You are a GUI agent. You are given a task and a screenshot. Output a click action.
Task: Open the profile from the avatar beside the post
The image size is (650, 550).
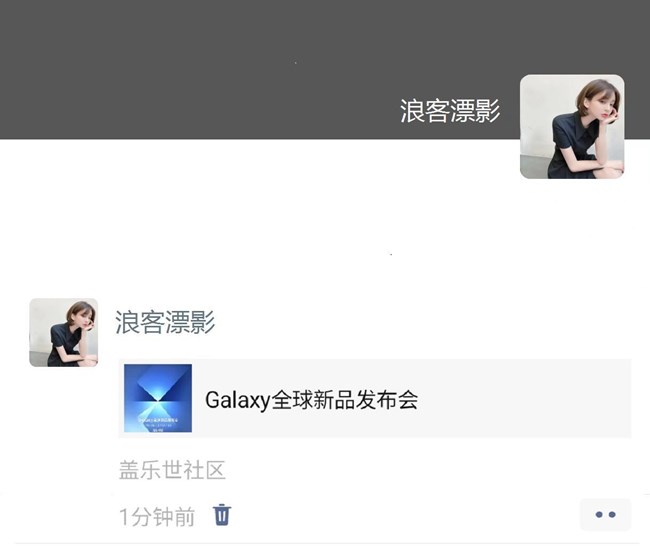pos(64,332)
